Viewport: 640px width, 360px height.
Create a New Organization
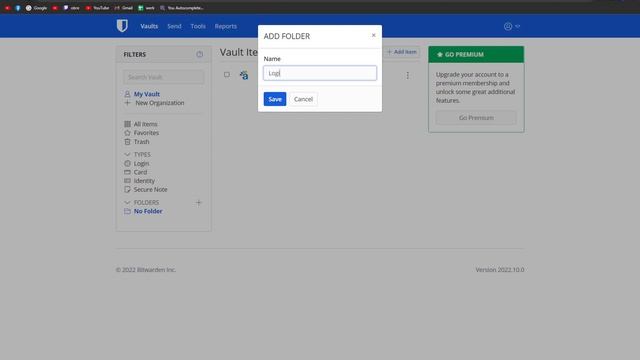click(160, 103)
